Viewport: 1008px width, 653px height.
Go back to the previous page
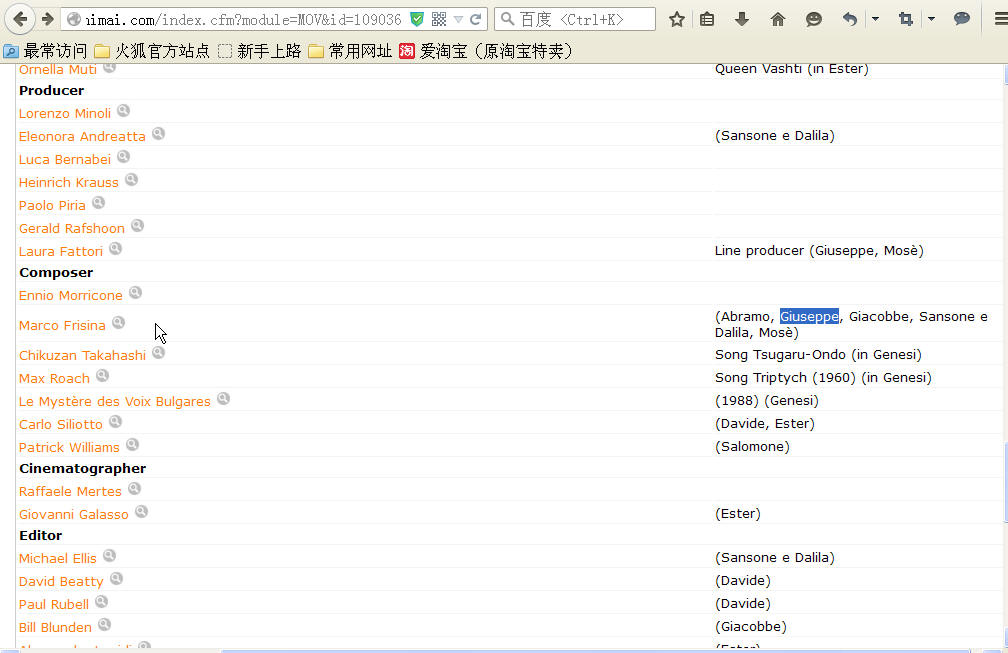tap(20, 19)
